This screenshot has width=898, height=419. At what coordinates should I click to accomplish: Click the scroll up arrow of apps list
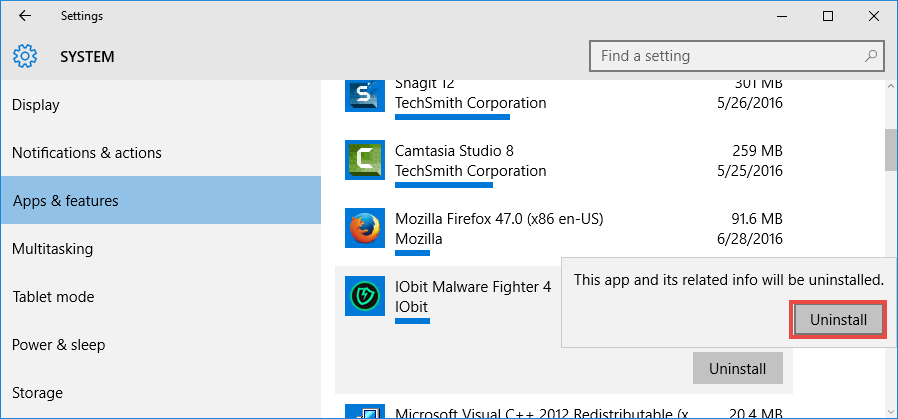[x=891, y=86]
